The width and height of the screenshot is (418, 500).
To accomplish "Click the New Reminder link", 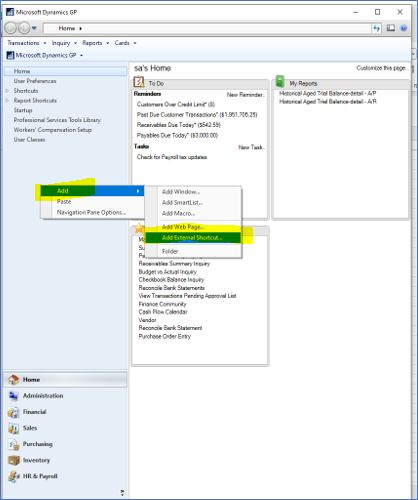I will [x=246, y=95].
